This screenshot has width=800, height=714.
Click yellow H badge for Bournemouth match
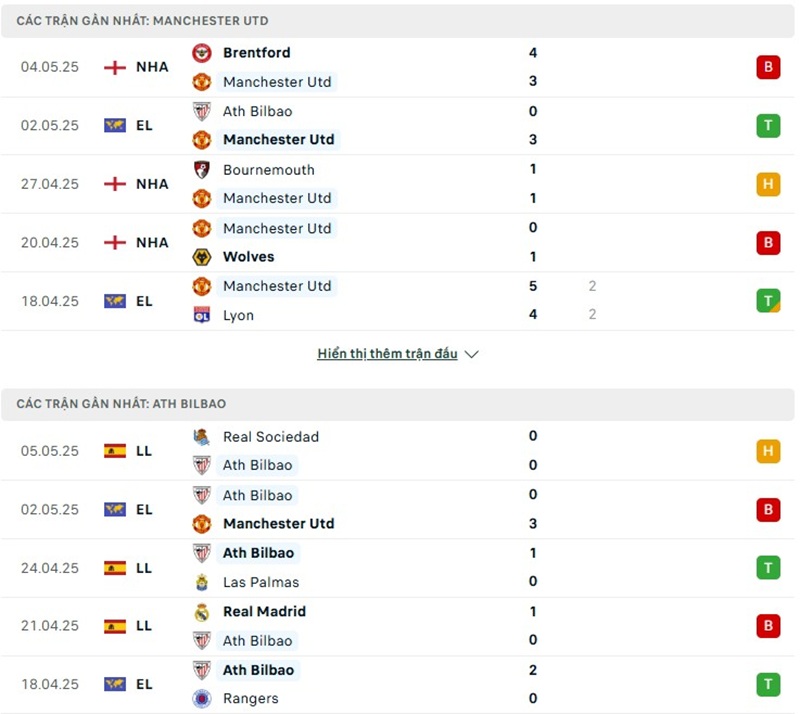pyautogui.click(x=768, y=184)
